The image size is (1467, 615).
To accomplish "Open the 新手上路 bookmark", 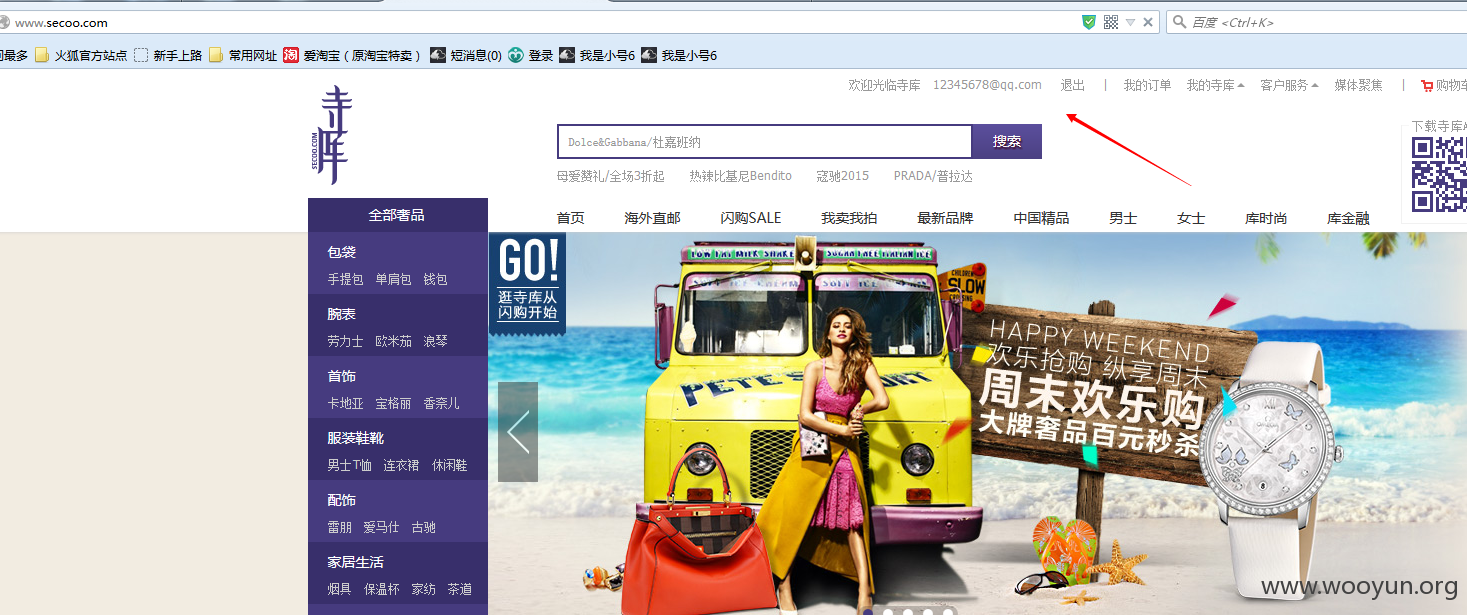I will coord(168,55).
